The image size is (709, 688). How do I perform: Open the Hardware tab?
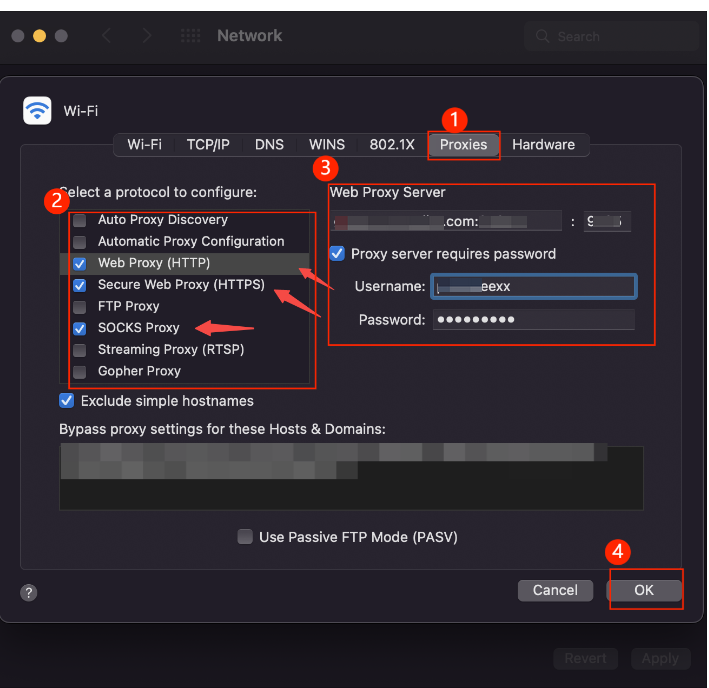(543, 145)
